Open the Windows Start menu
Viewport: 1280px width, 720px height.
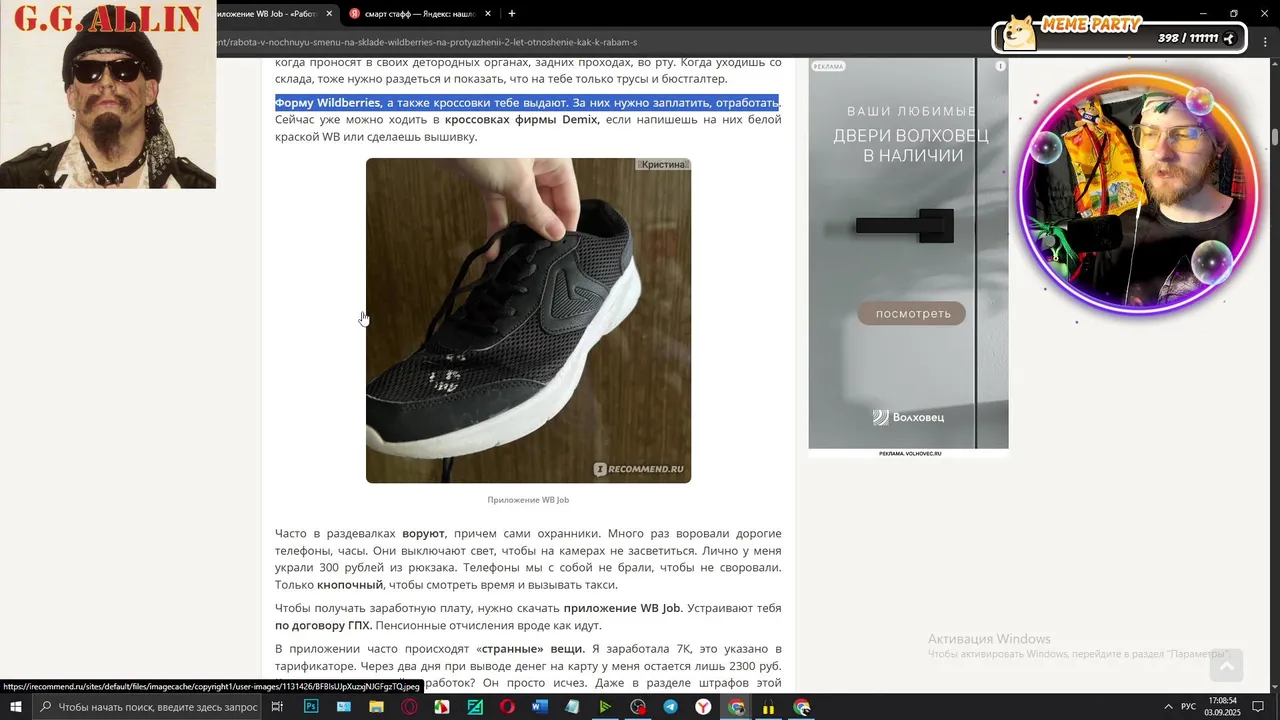point(15,707)
